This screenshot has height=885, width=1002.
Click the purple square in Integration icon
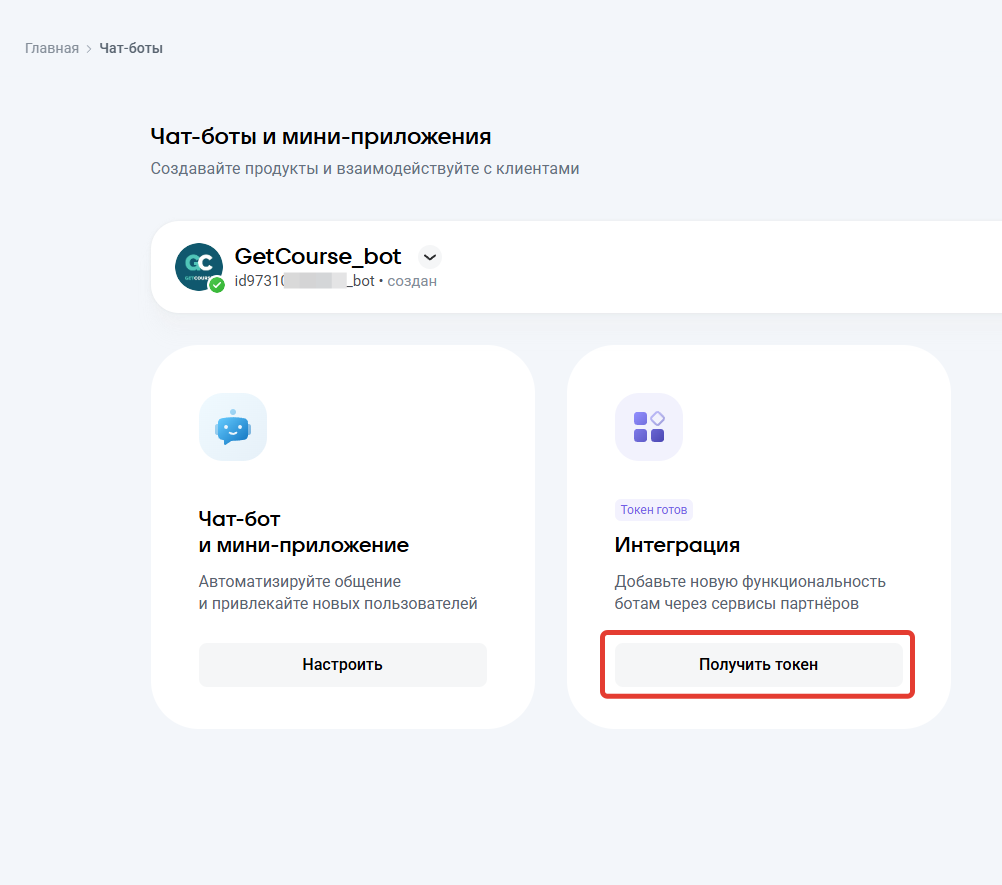tap(641, 418)
